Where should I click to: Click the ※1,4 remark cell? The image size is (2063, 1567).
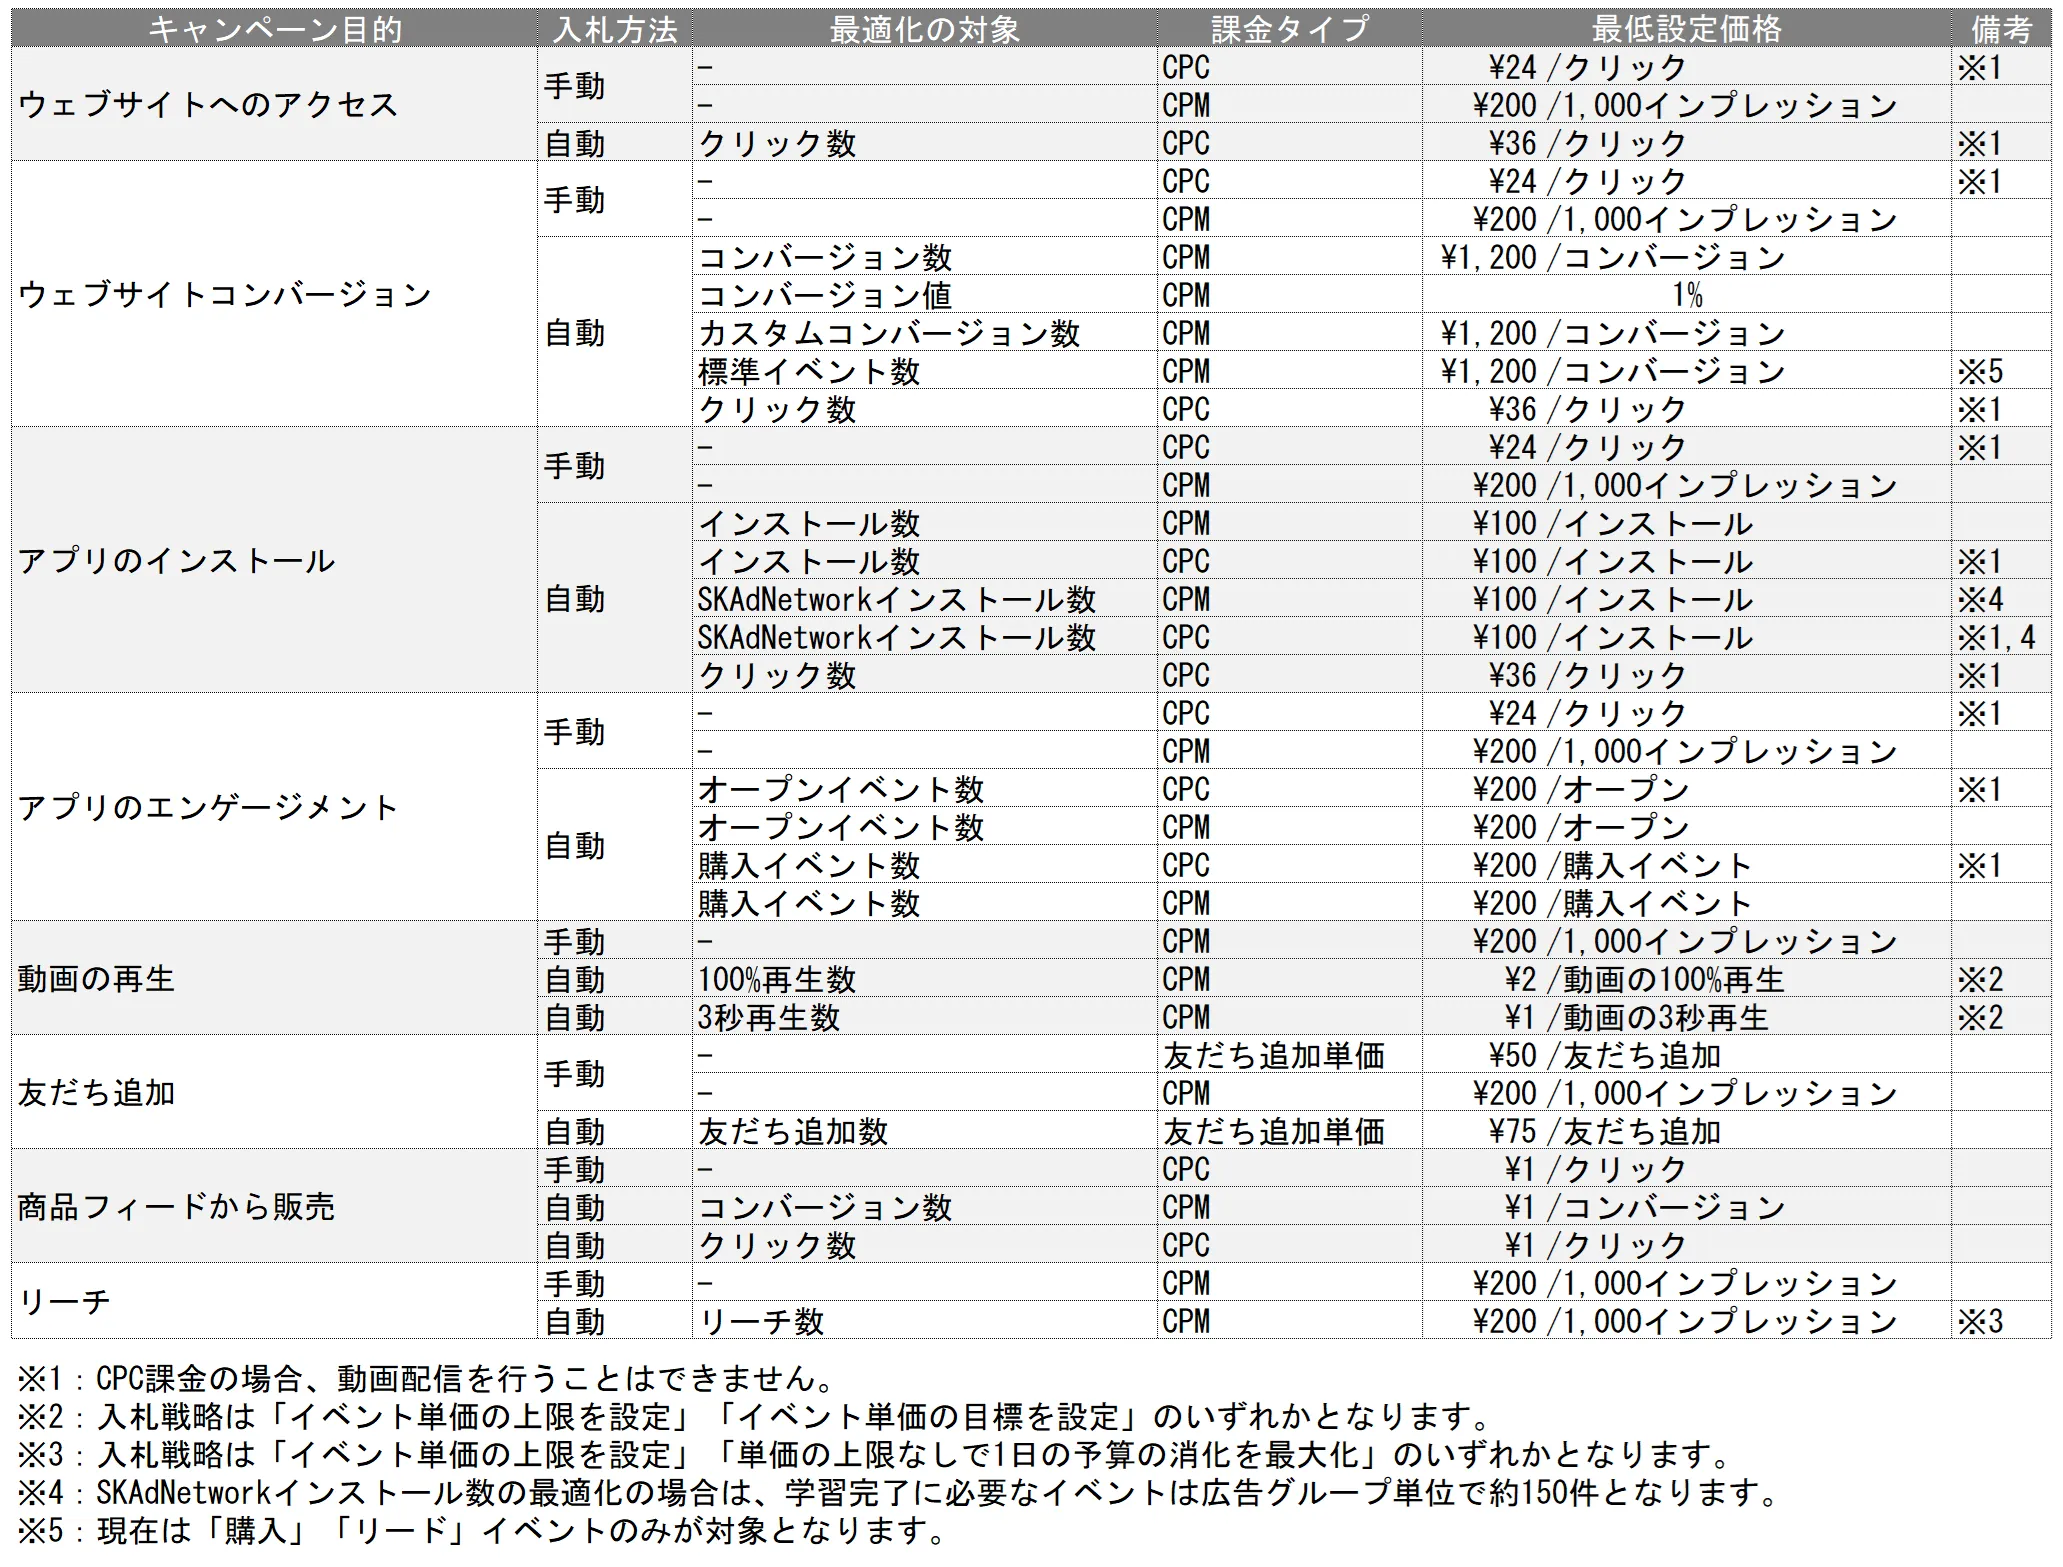[1996, 638]
